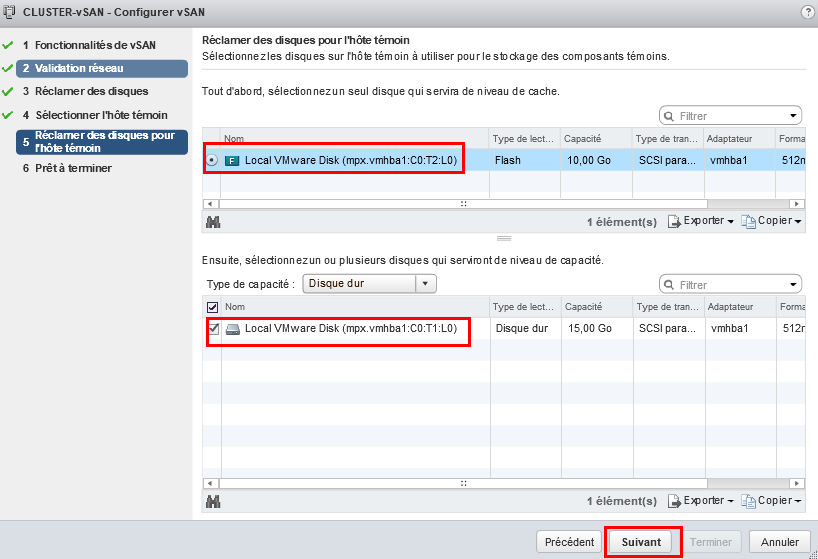This screenshot has width=818, height=559.
Task: Uncheck the disk mpx.vmhba1:C0:T1:L0 checkbox
Action: [213, 329]
